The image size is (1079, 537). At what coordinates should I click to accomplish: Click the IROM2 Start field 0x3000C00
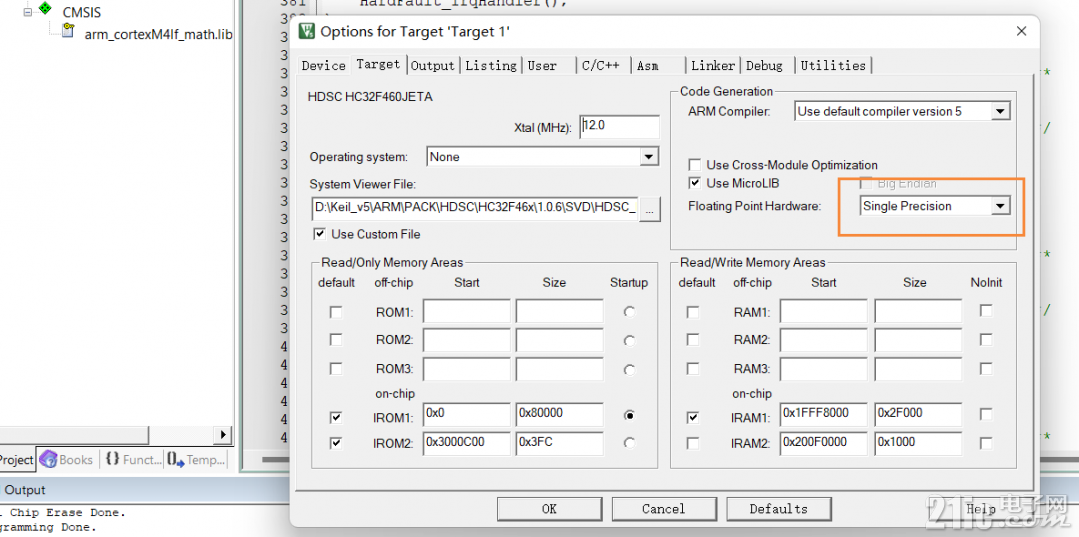tap(467, 443)
